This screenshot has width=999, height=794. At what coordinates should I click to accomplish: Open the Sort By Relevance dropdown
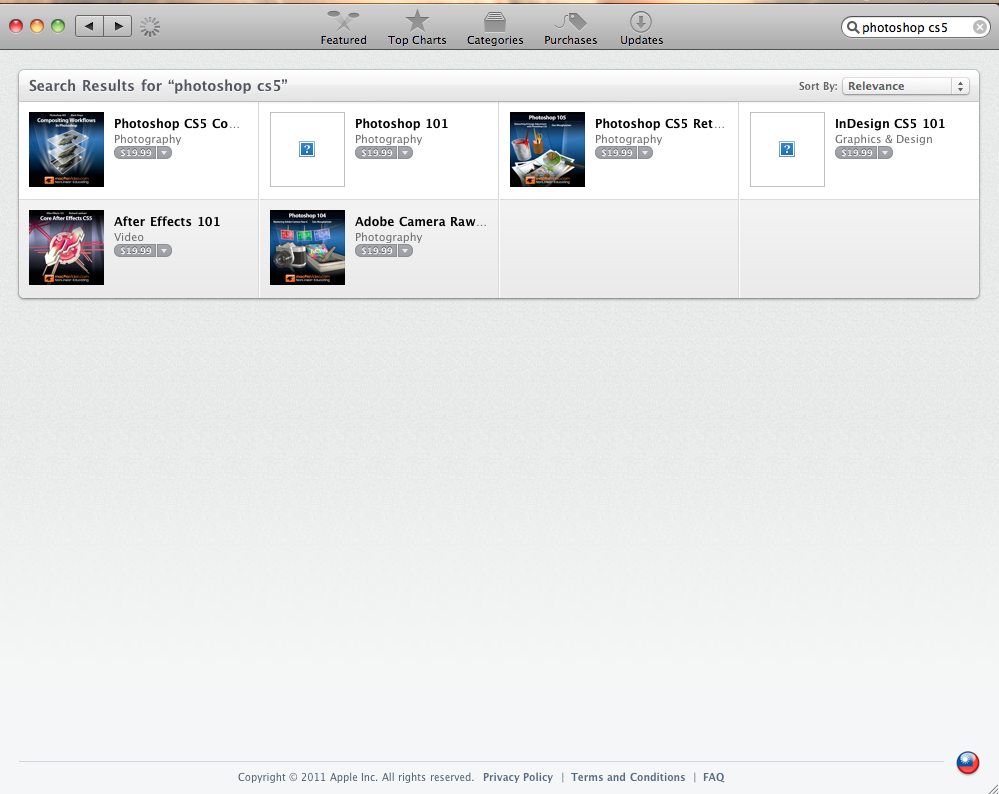[905, 86]
